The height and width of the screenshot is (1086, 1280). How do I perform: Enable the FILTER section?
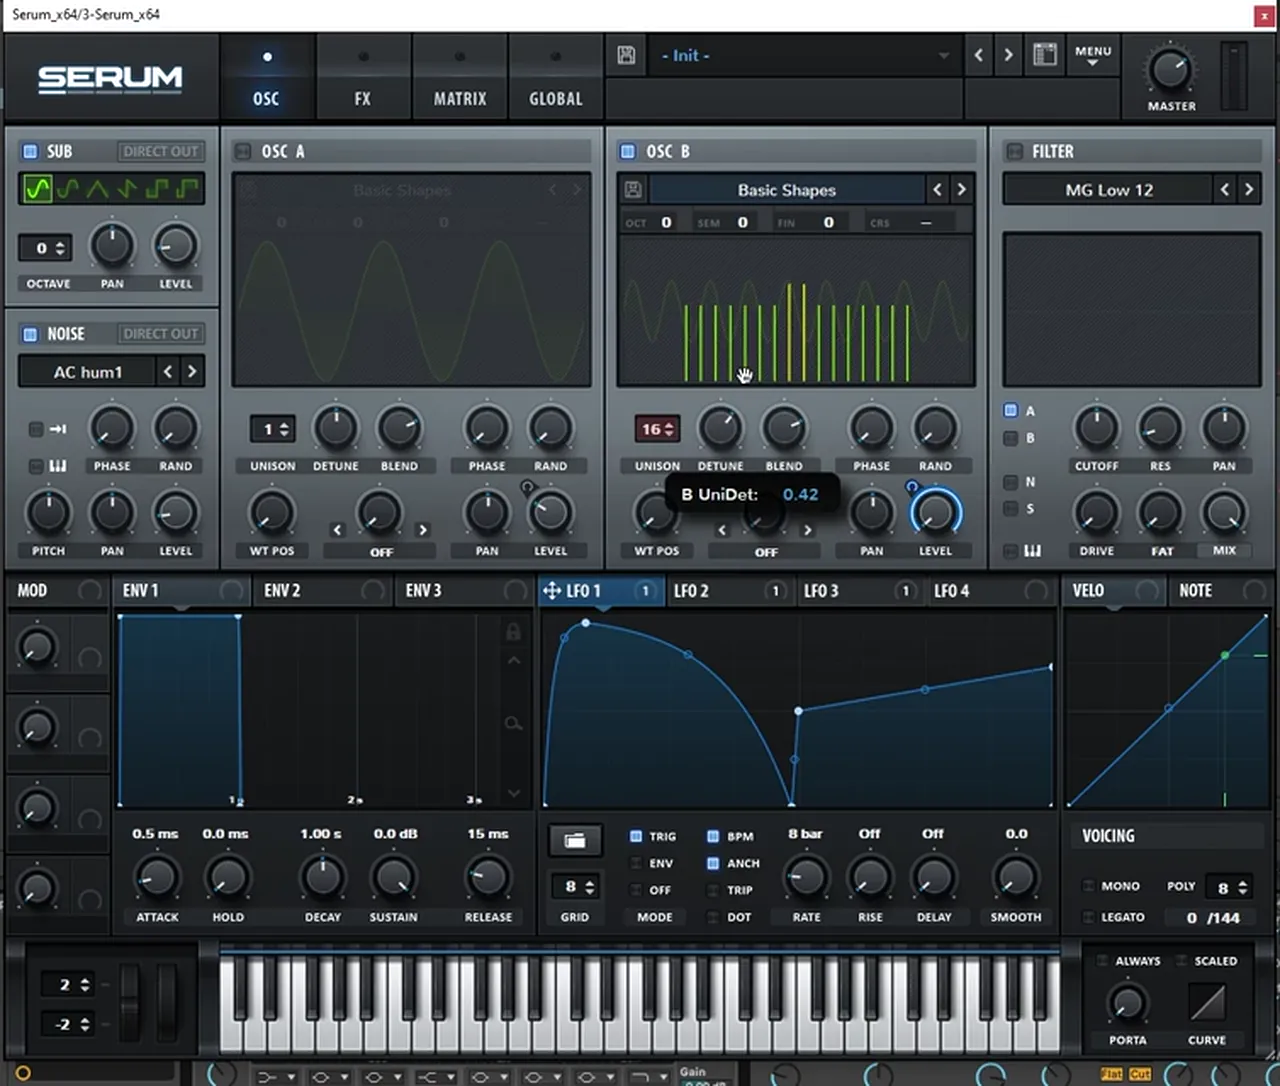1014,151
